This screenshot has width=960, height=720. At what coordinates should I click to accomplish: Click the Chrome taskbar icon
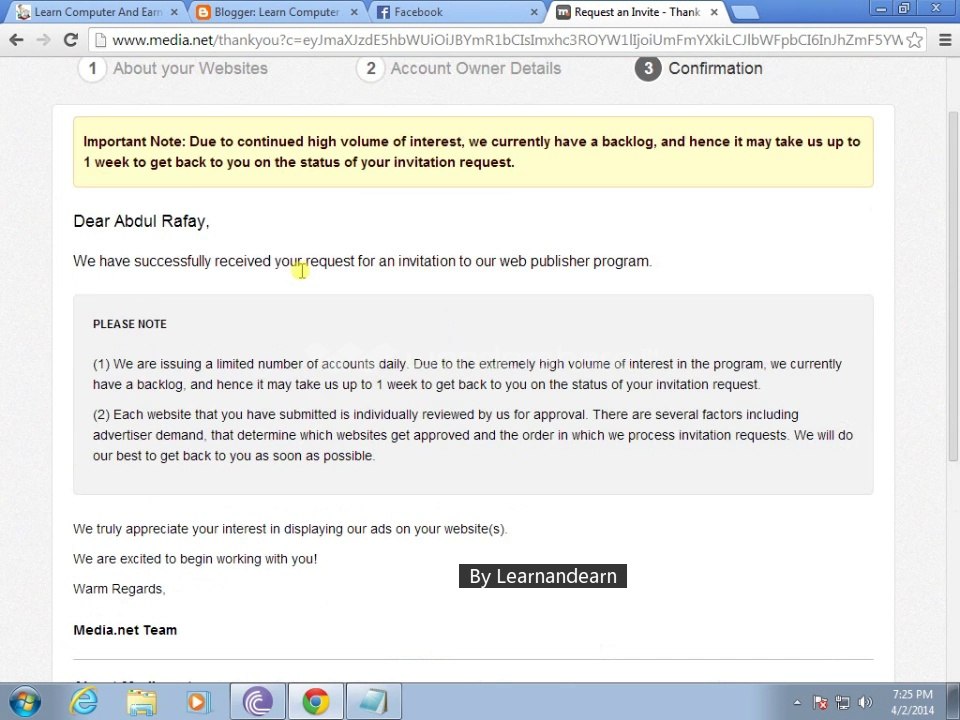click(x=315, y=702)
